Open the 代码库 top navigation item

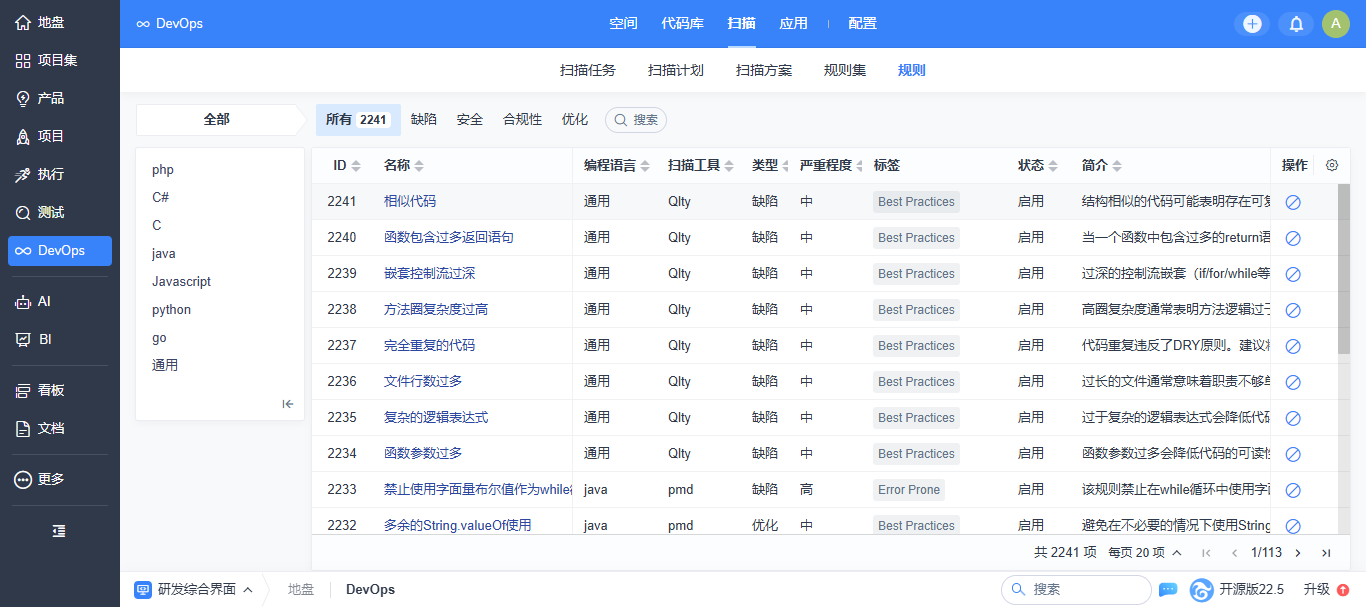(682, 23)
